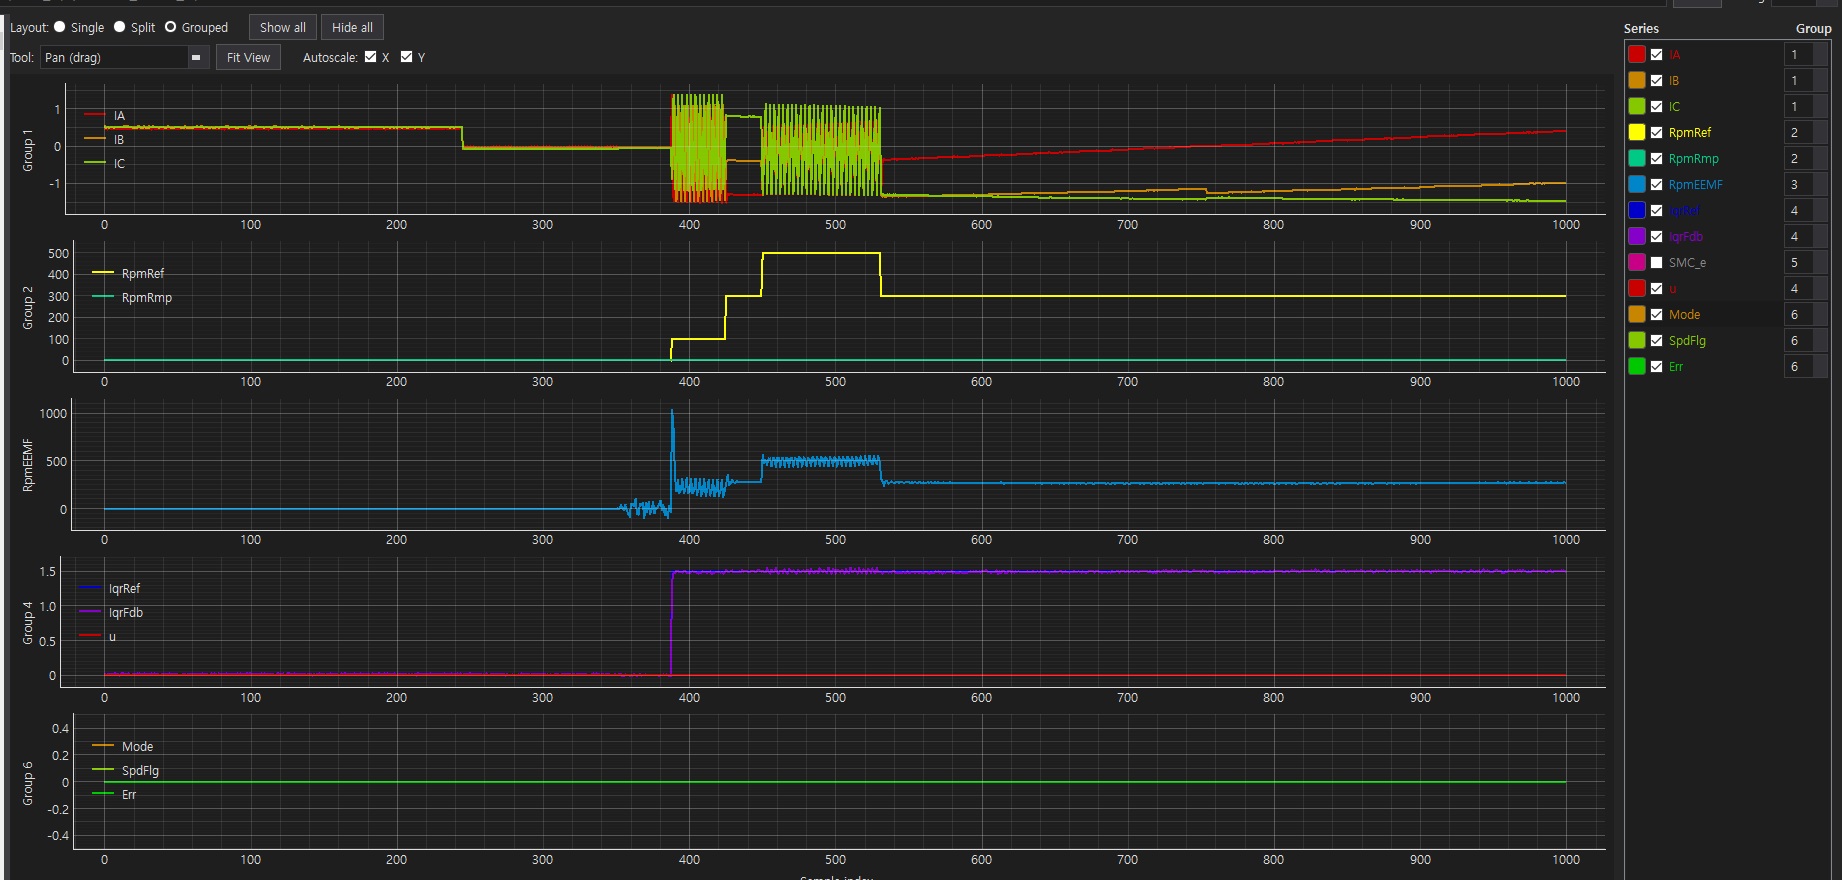Click the SpdFlg legend entry in Group 6 plot

pyautogui.click(x=125, y=771)
